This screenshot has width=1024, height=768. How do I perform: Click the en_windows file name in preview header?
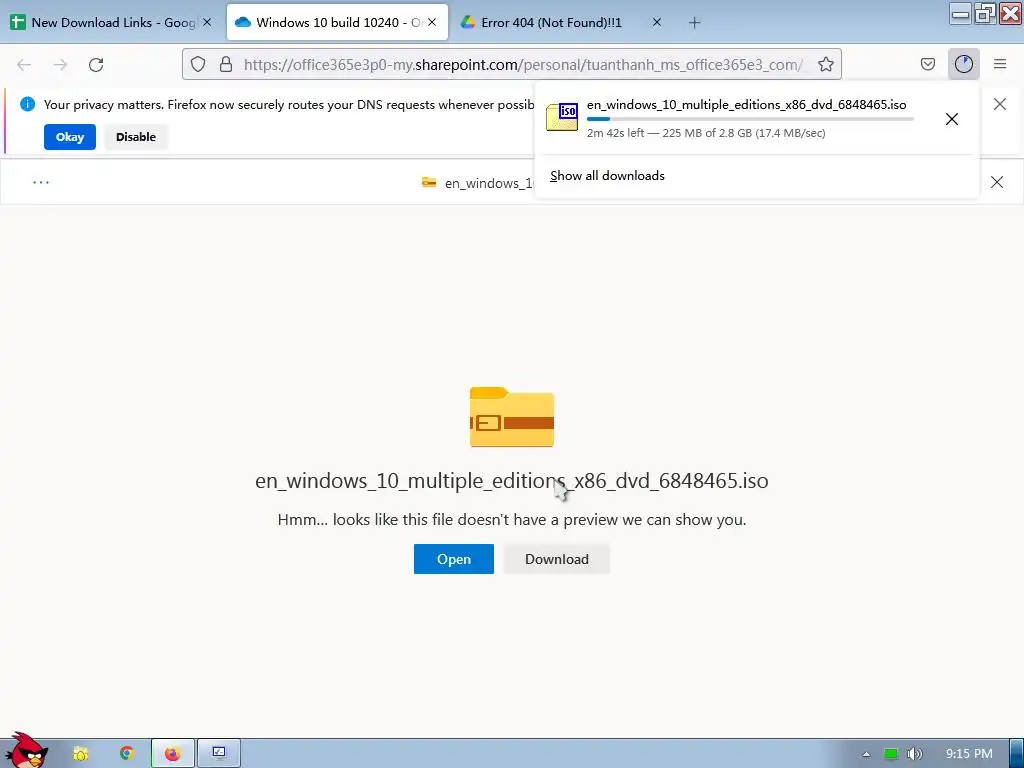tap(489, 184)
